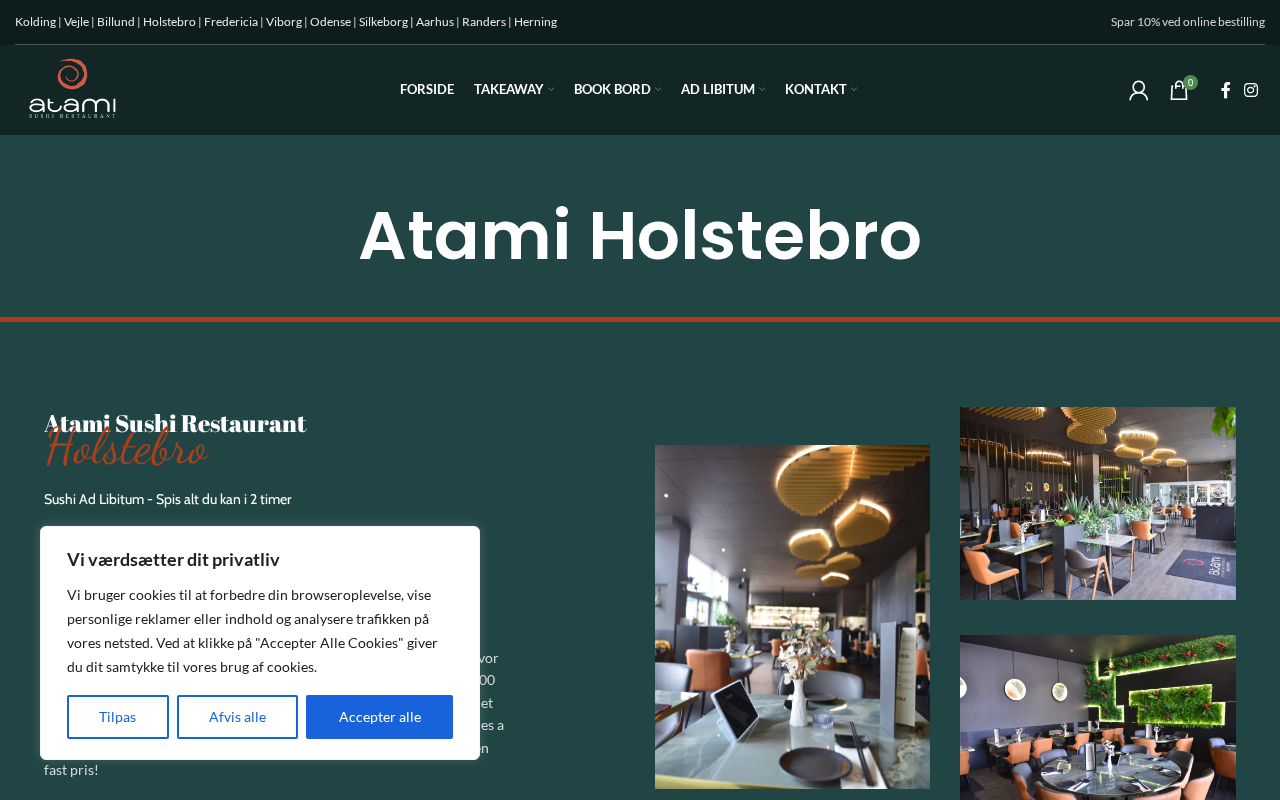This screenshot has width=1280, height=800.
Task: Click the 'Atami Holstebro' page title
Action: (640, 235)
